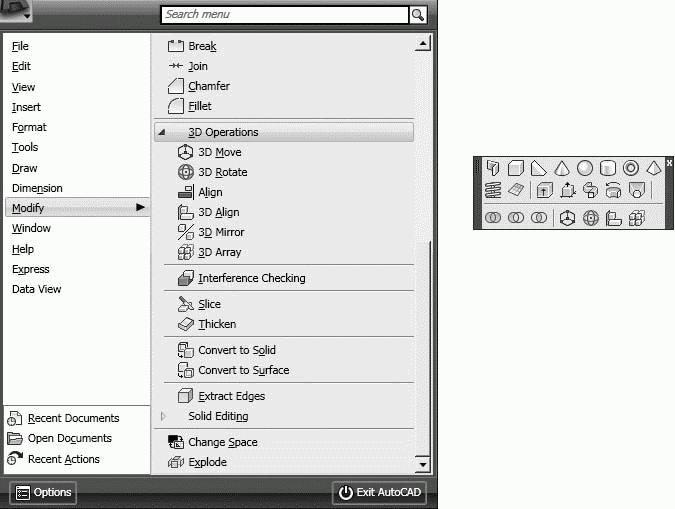Screen dimensions: 675x509
Task: Click the Search menu input field
Action: click(x=284, y=15)
